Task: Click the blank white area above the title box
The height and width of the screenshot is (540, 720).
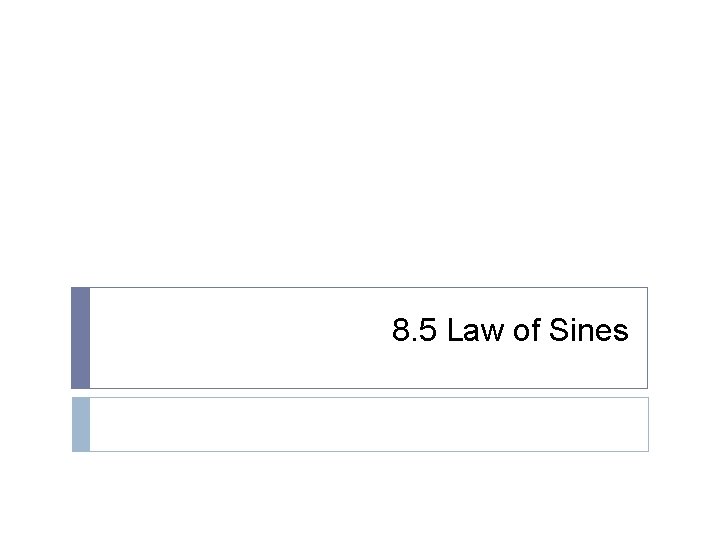Action: coord(360,150)
